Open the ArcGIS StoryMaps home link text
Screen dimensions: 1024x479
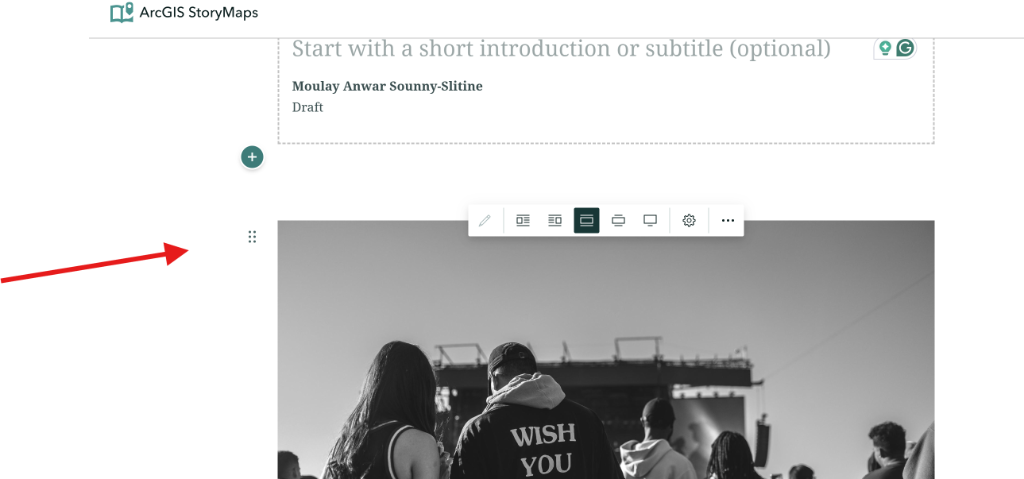coord(199,12)
